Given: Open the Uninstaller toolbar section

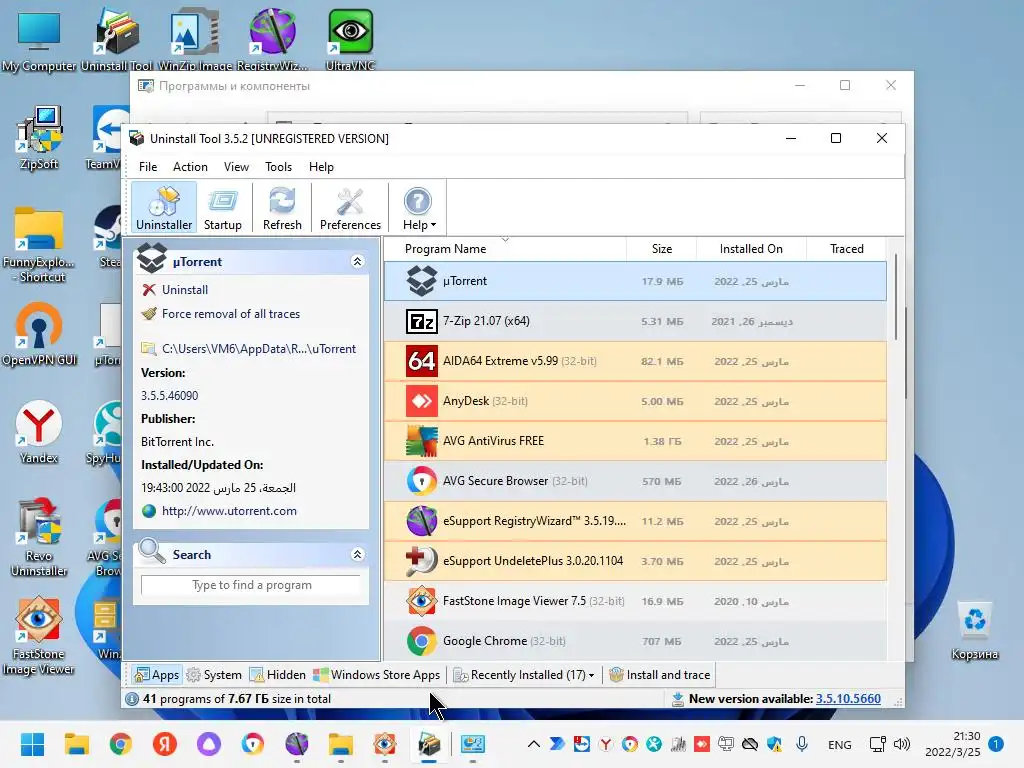Looking at the screenshot, I should (x=164, y=208).
